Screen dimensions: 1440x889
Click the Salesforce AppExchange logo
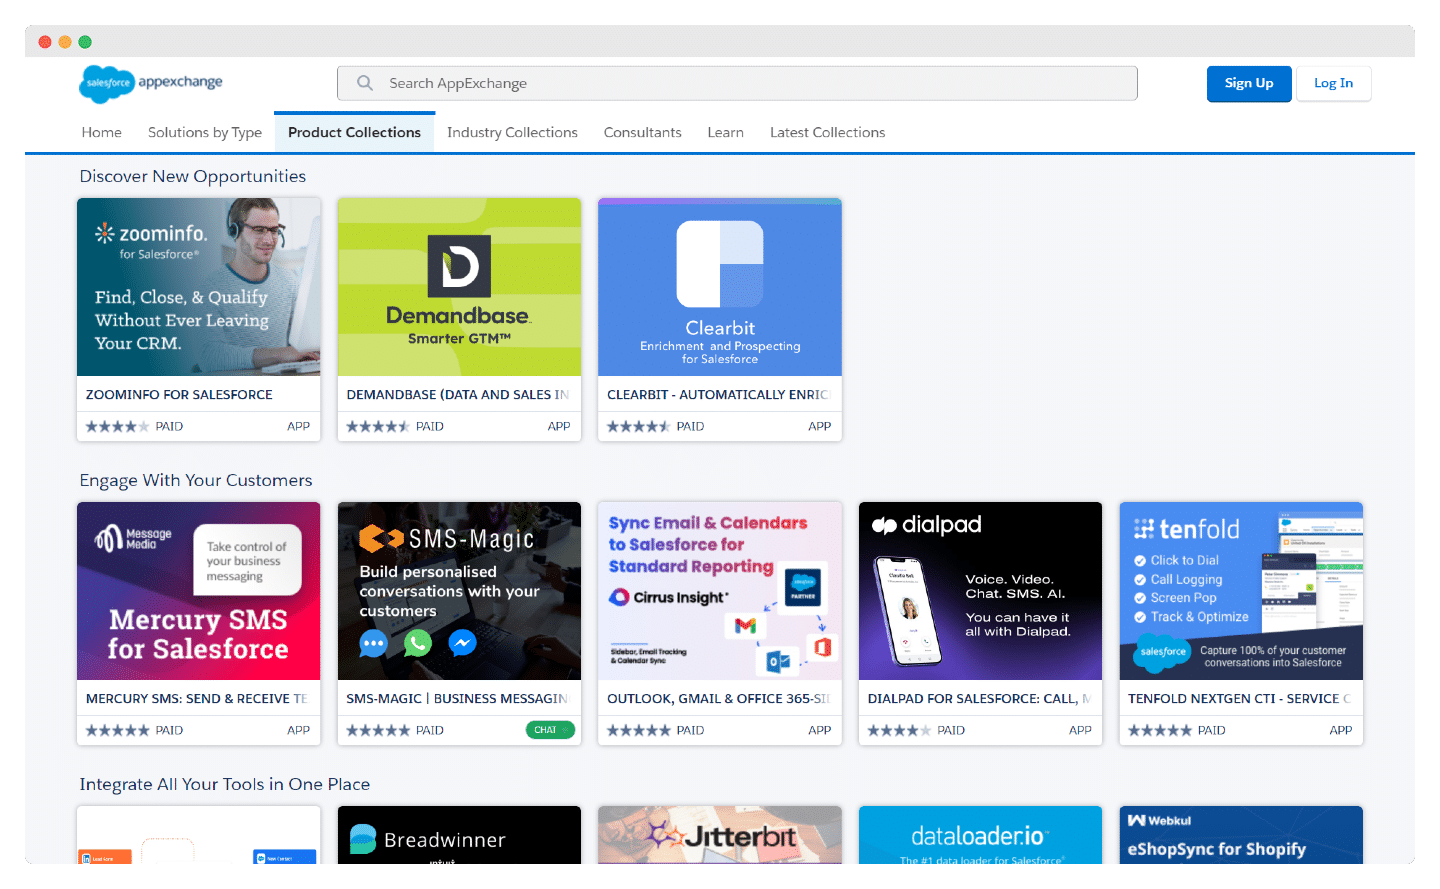[151, 84]
